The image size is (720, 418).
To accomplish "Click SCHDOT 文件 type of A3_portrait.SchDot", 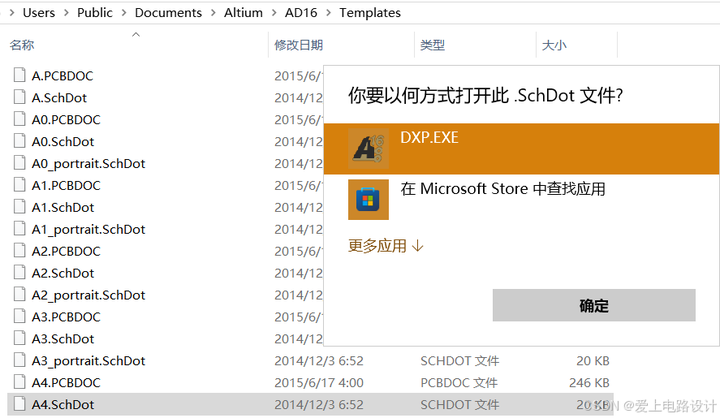I will 460,361.
